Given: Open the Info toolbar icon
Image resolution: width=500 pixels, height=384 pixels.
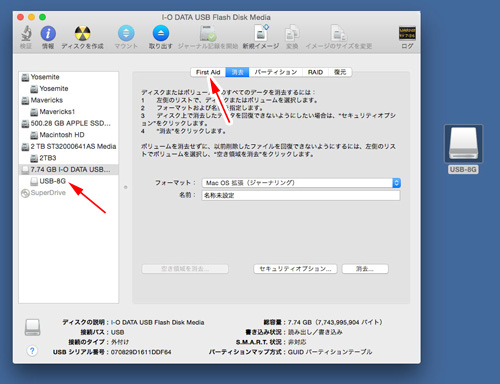Looking at the screenshot, I should tap(48, 33).
